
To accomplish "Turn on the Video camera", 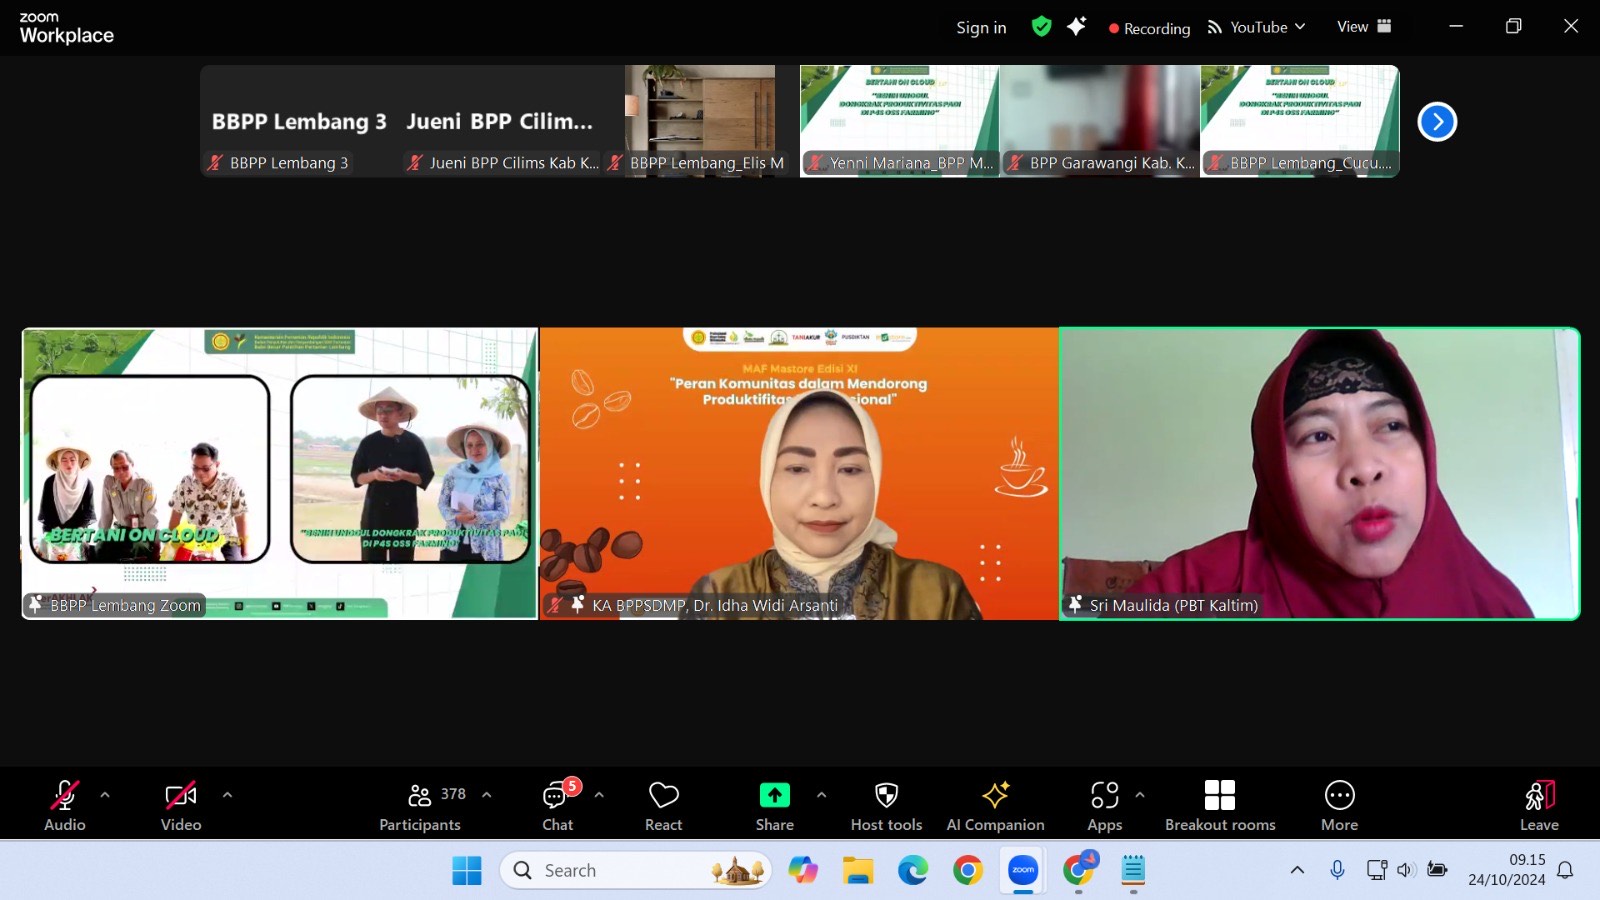I will click(x=181, y=805).
